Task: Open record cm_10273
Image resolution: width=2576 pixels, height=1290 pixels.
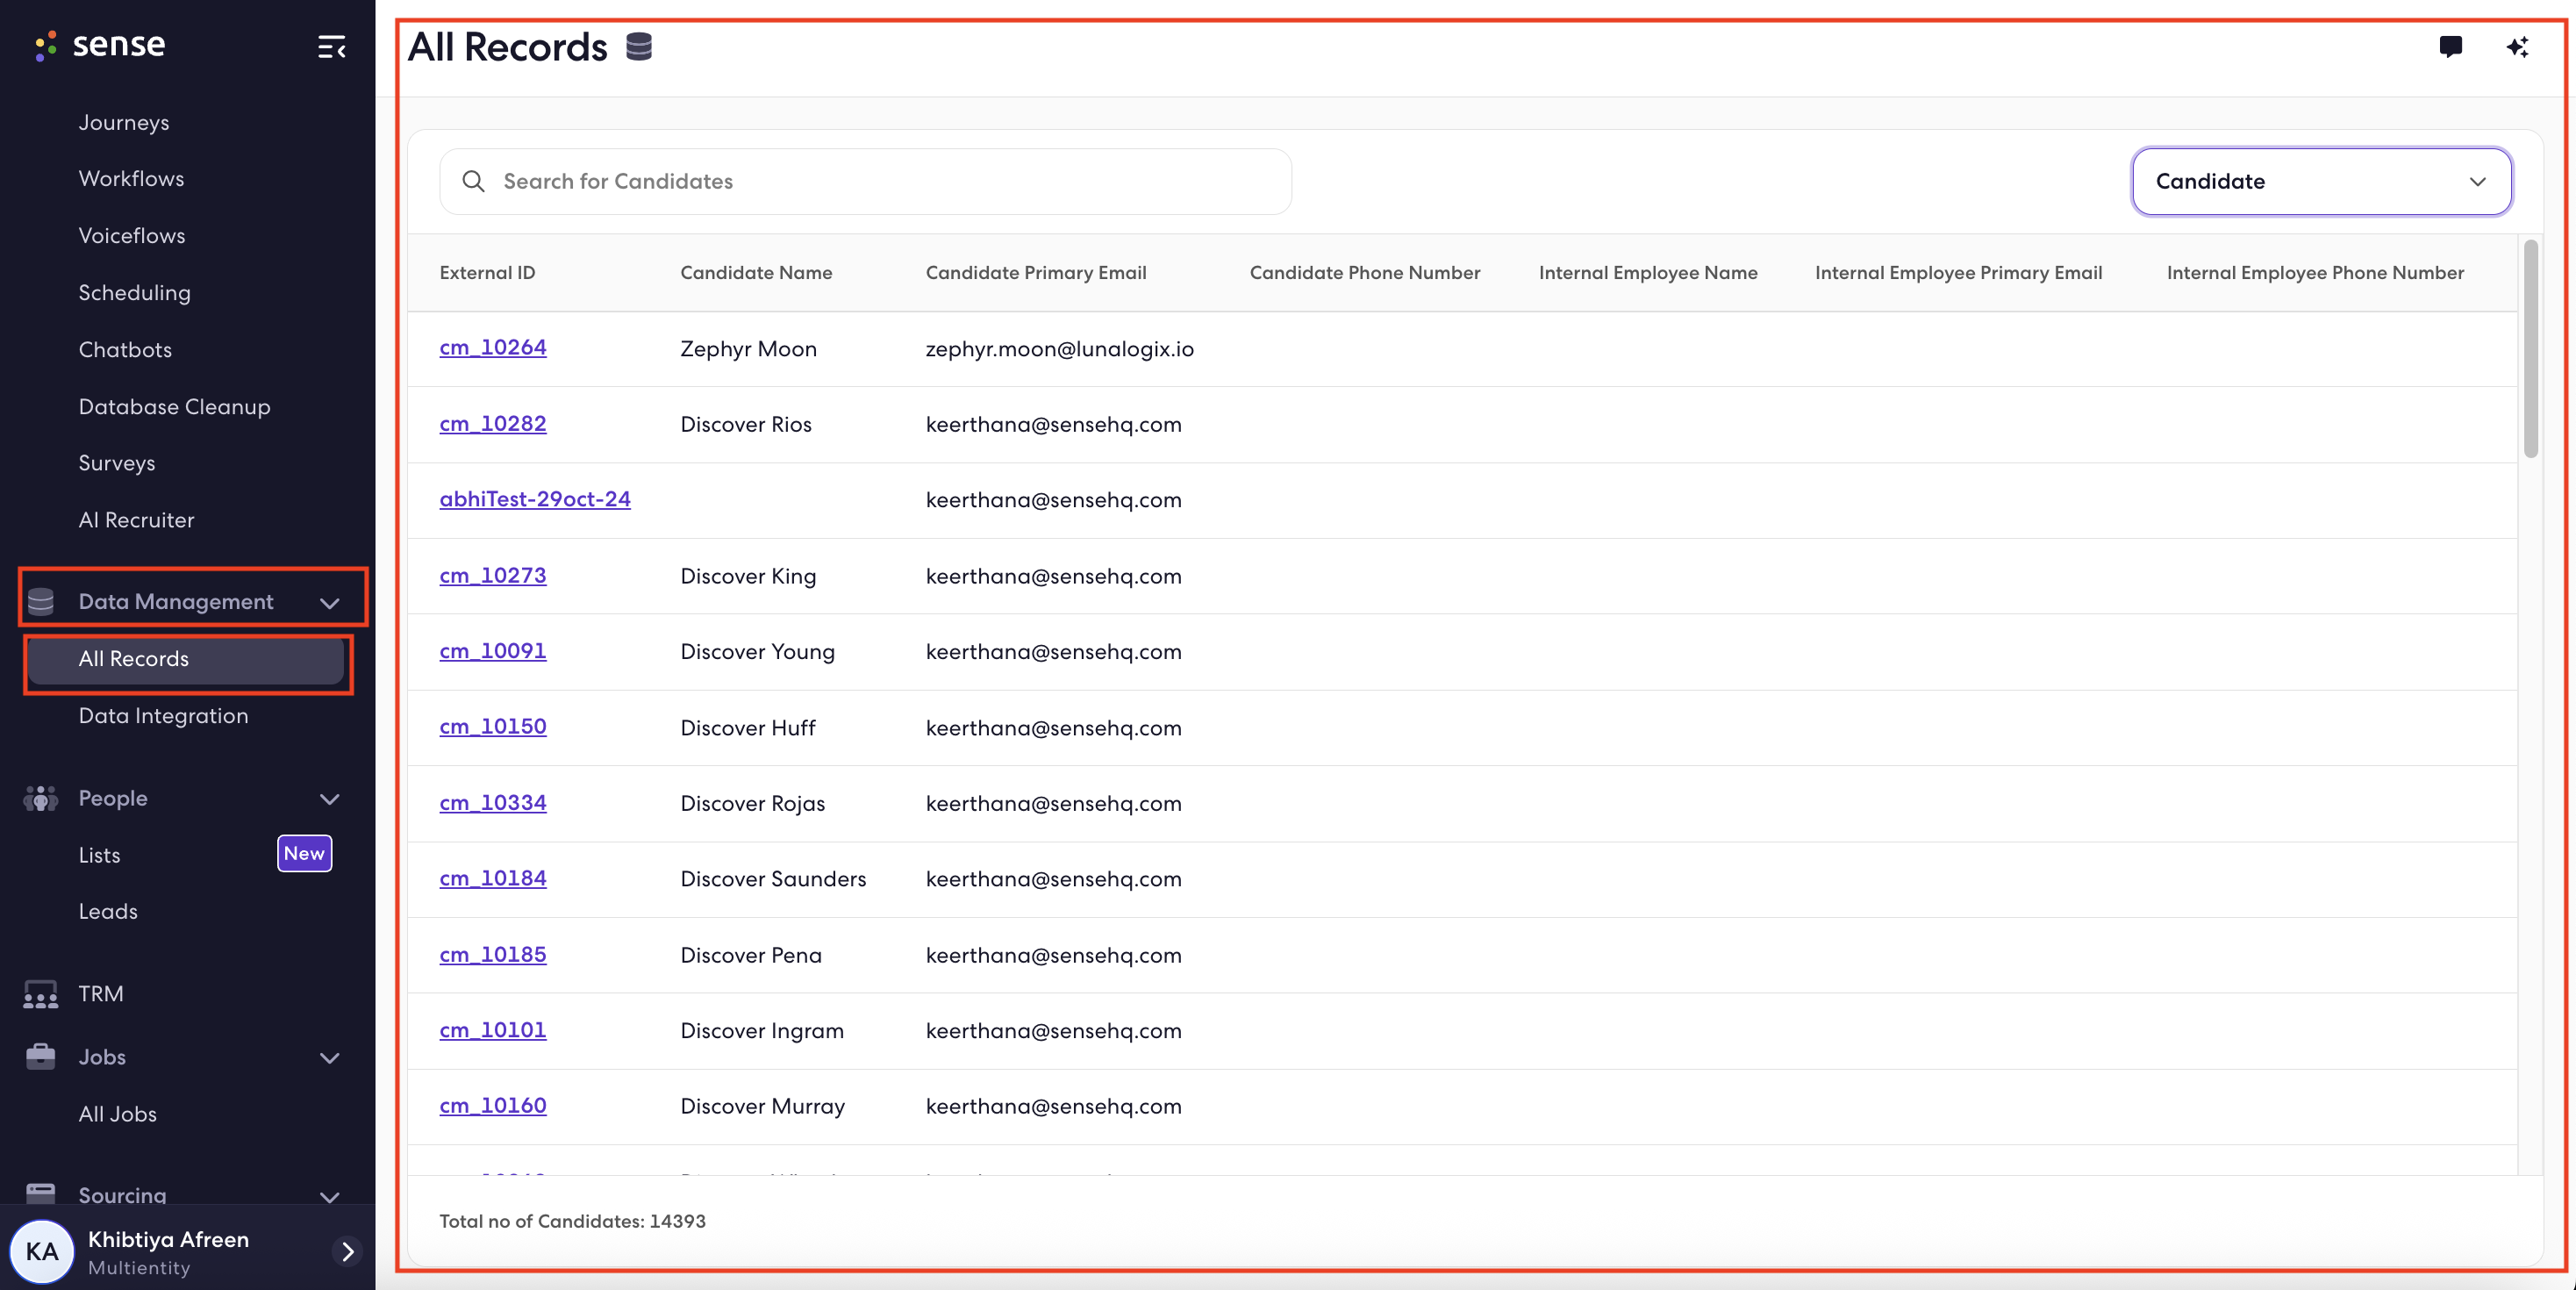Action: pyautogui.click(x=493, y=575)
